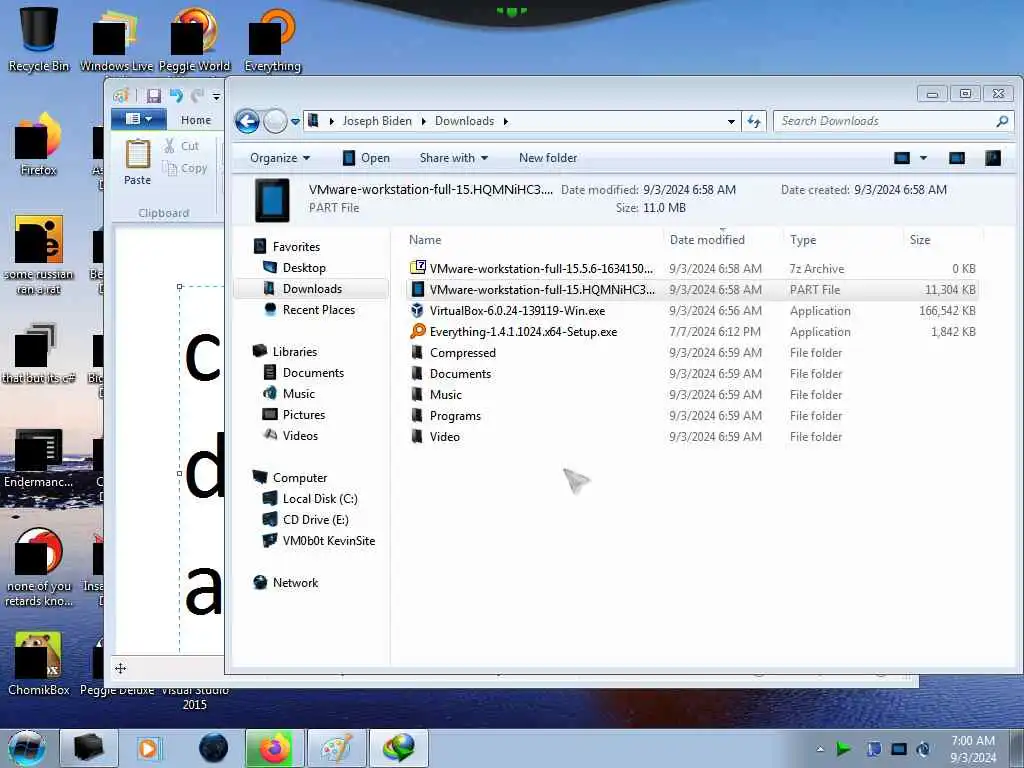Image resolution: width=1024 pixels, height=768 pixels.
Task: Click Undo in Paint quick access toolbar
Action: coord(176,96)
